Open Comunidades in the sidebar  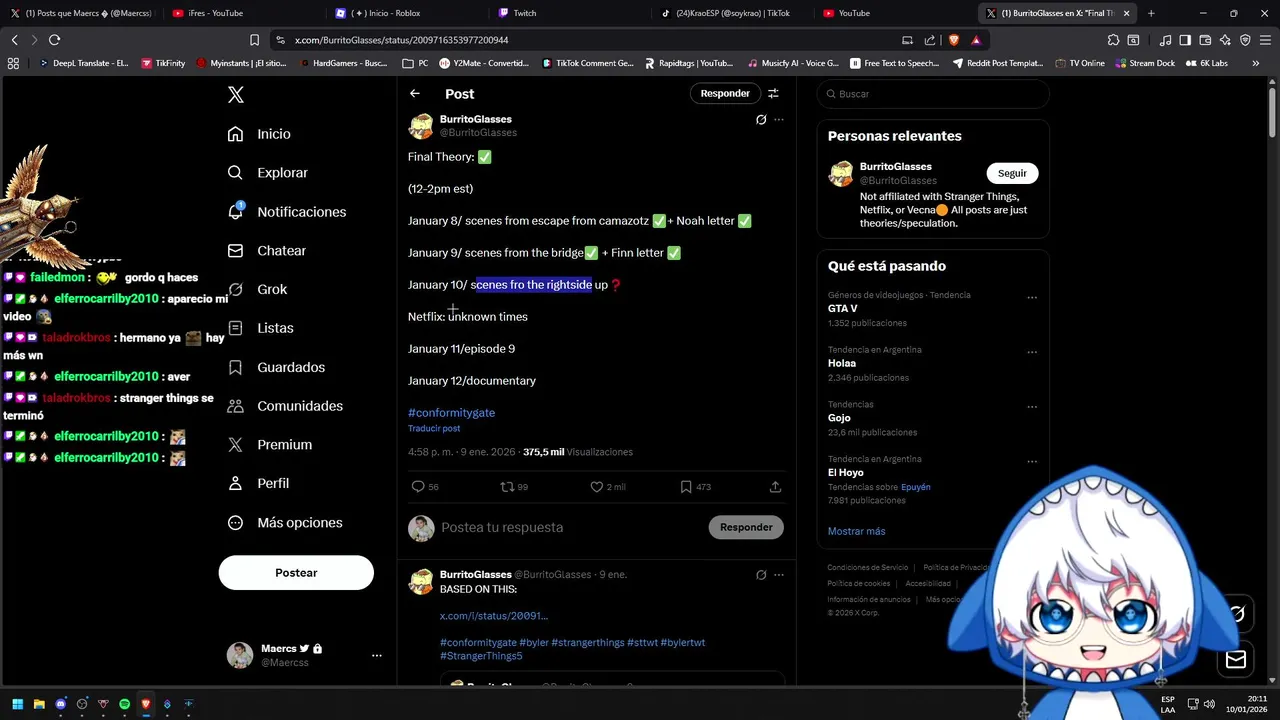pos(285,406)
